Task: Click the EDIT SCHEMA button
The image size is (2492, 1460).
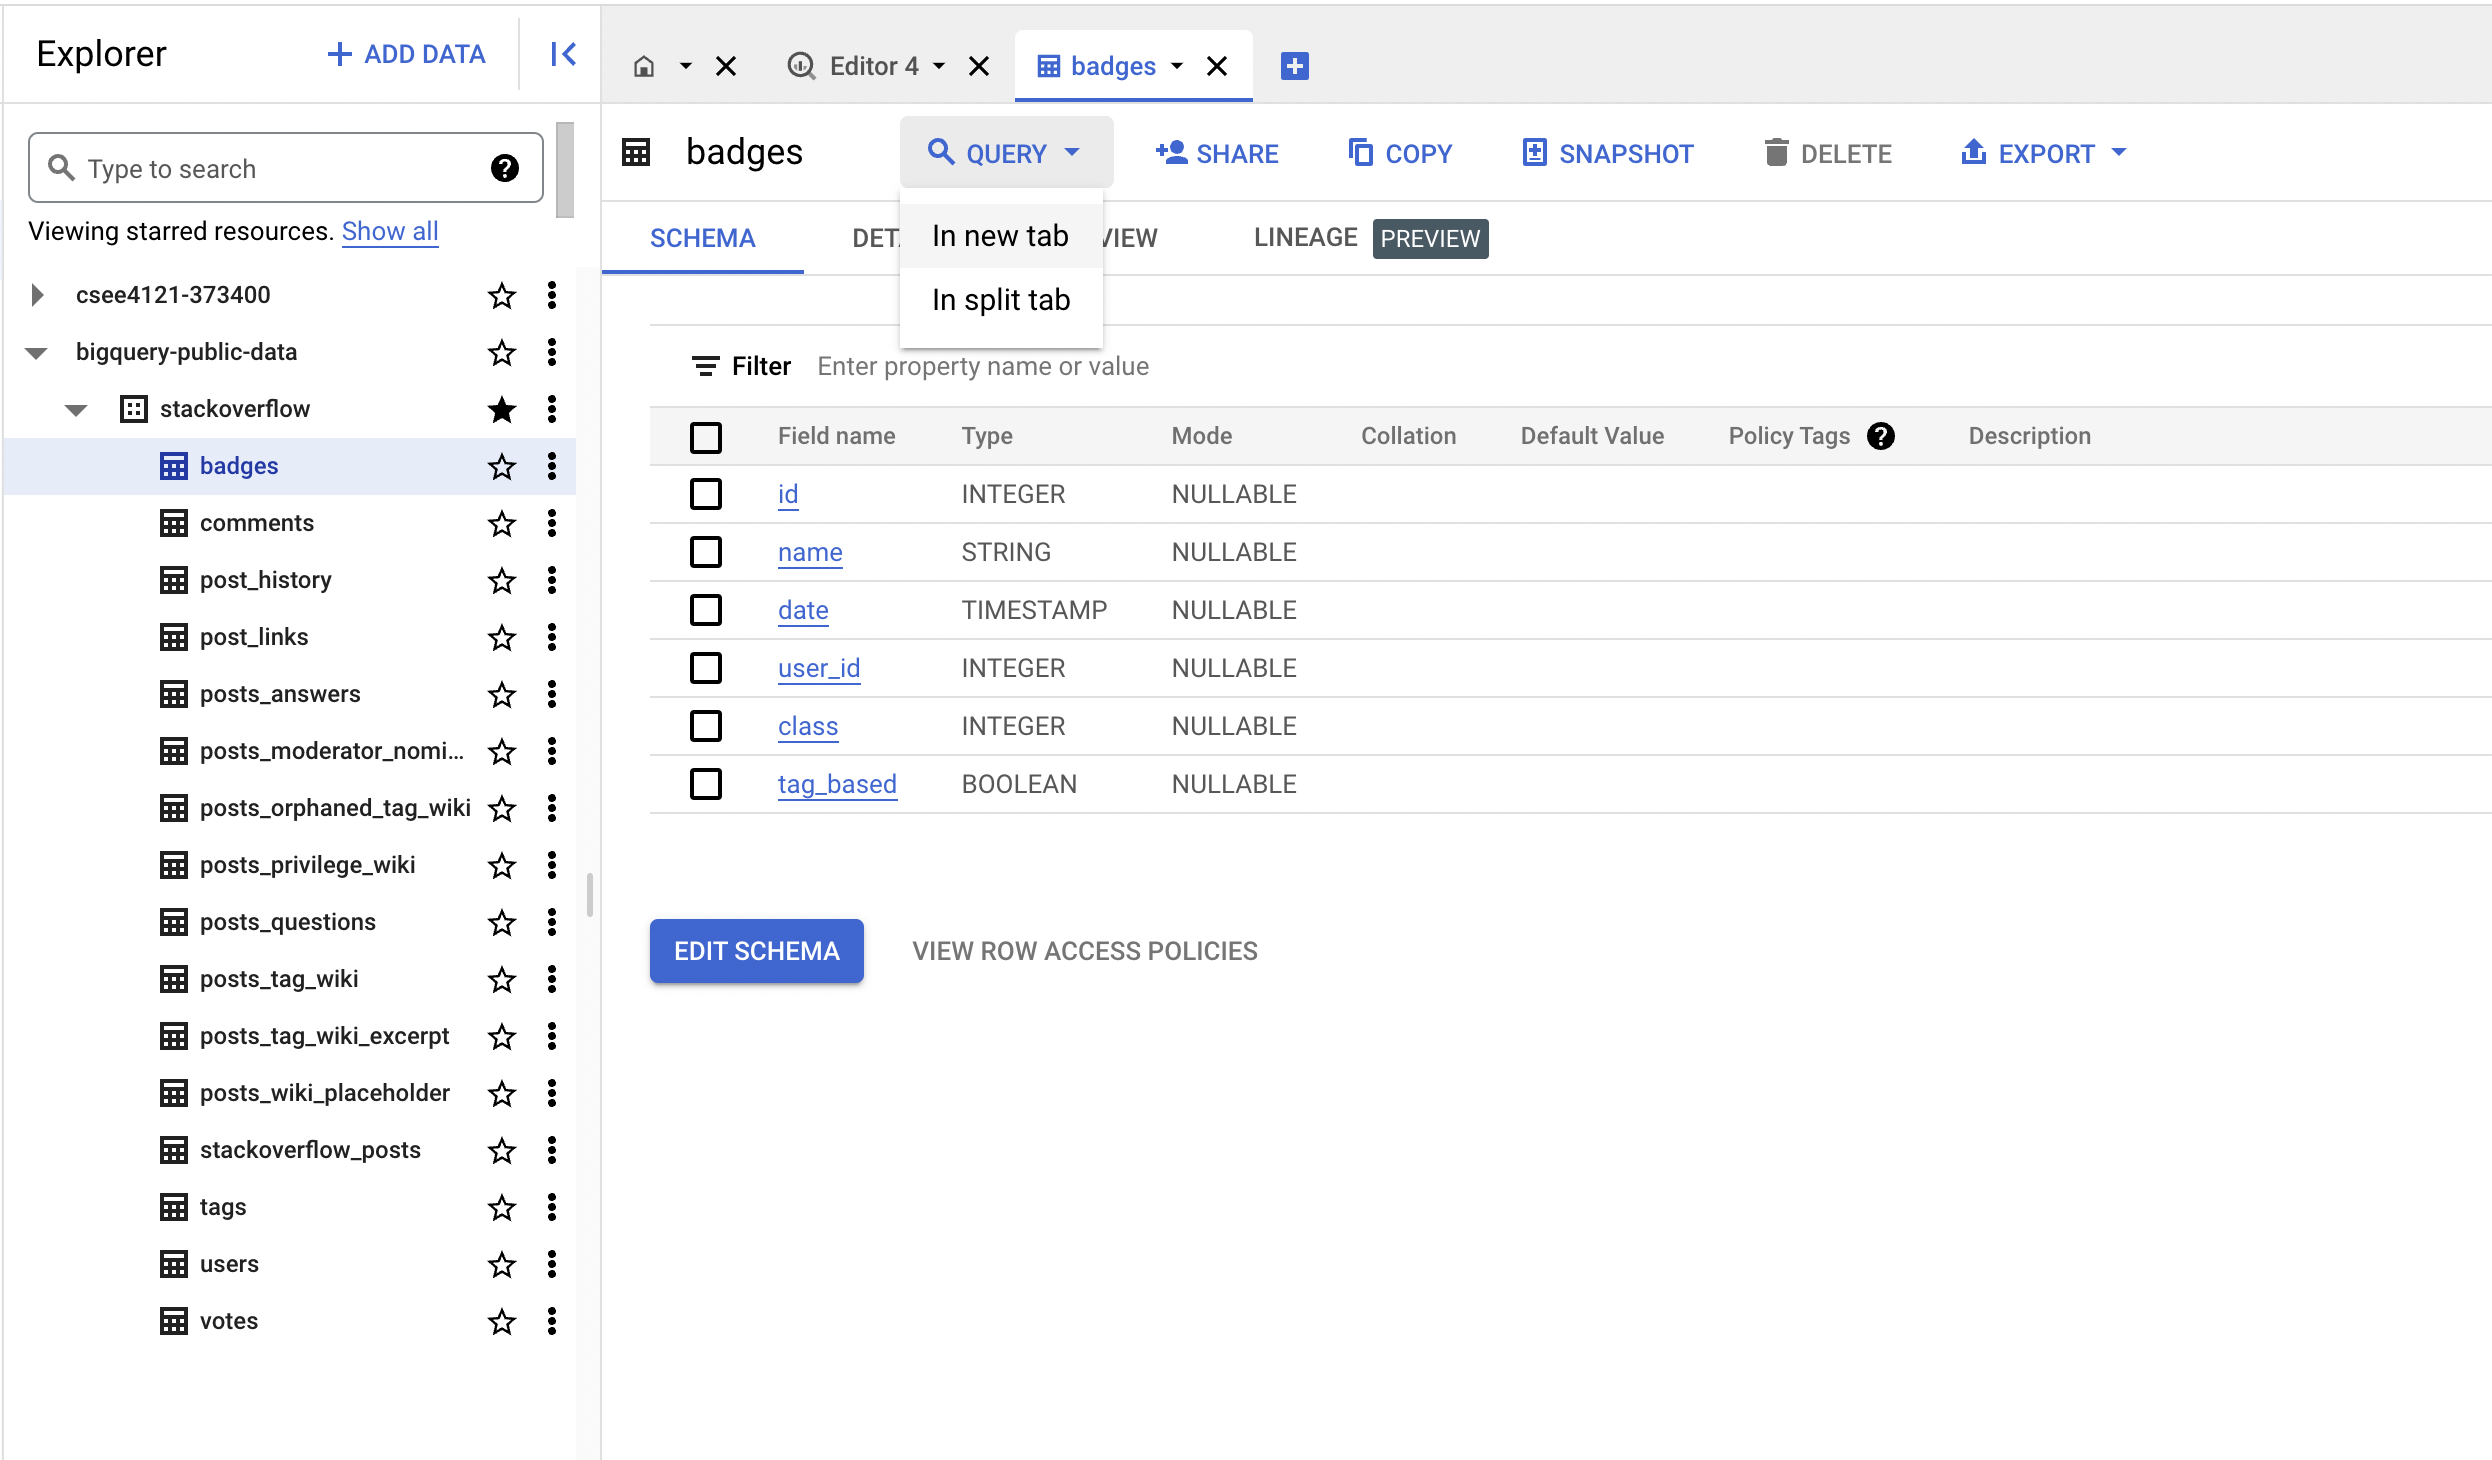Action: [x=757, y=951]
